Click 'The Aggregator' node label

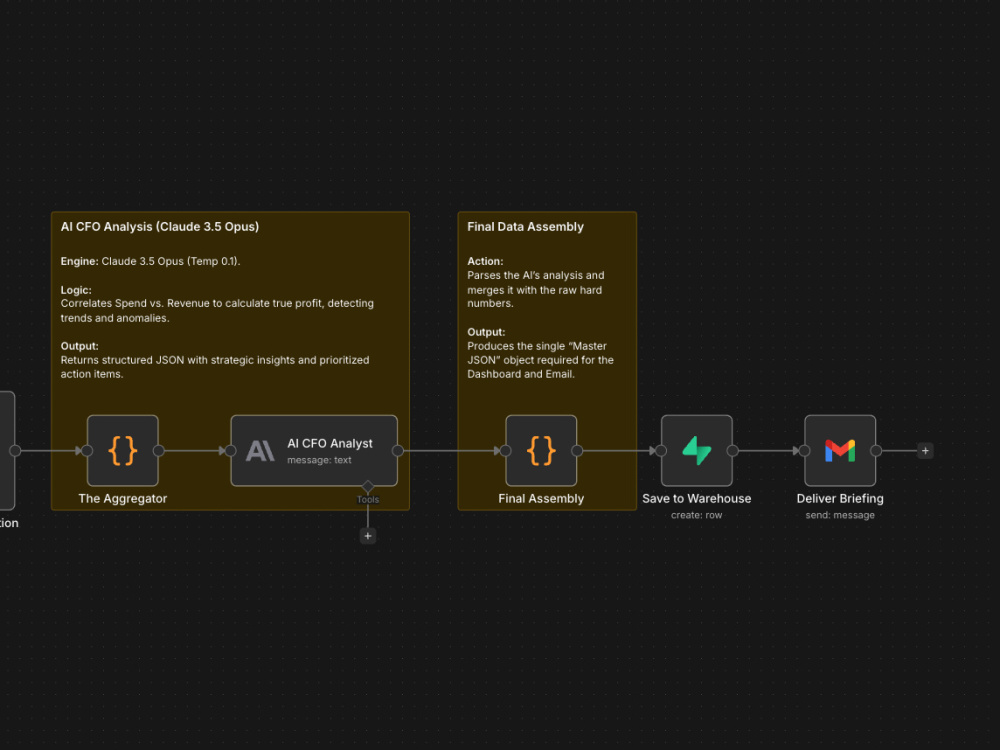click(122, 499)
